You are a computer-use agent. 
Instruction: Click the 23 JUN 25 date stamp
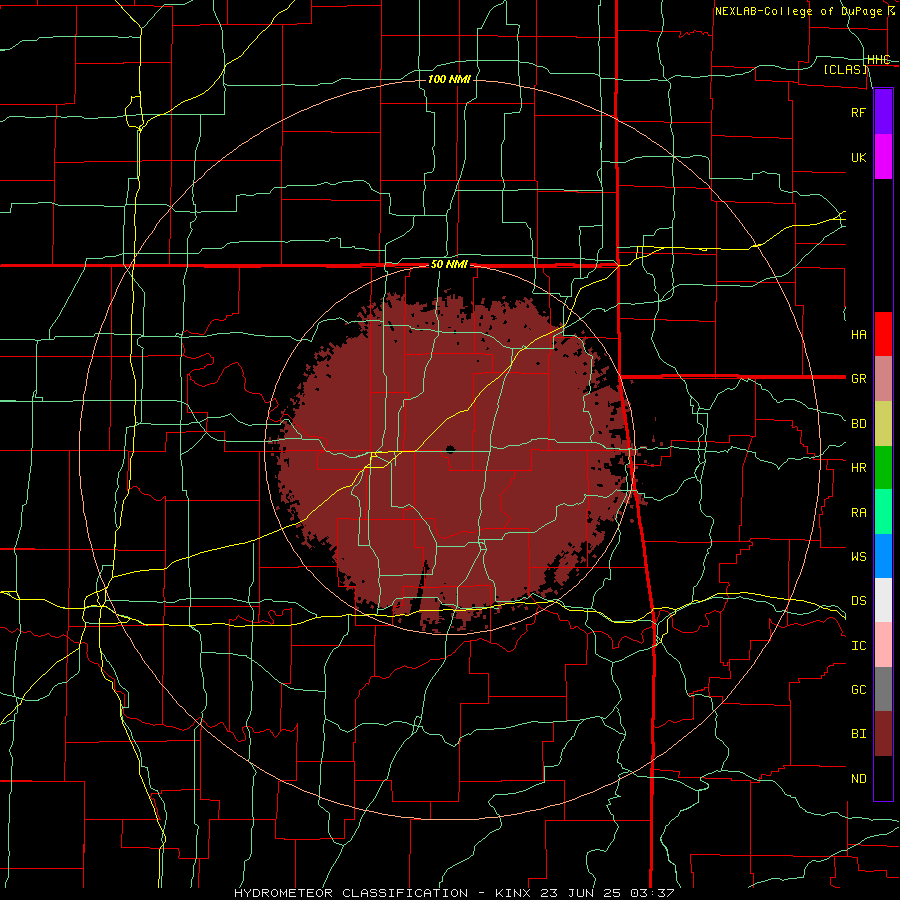tap(580, 893)
